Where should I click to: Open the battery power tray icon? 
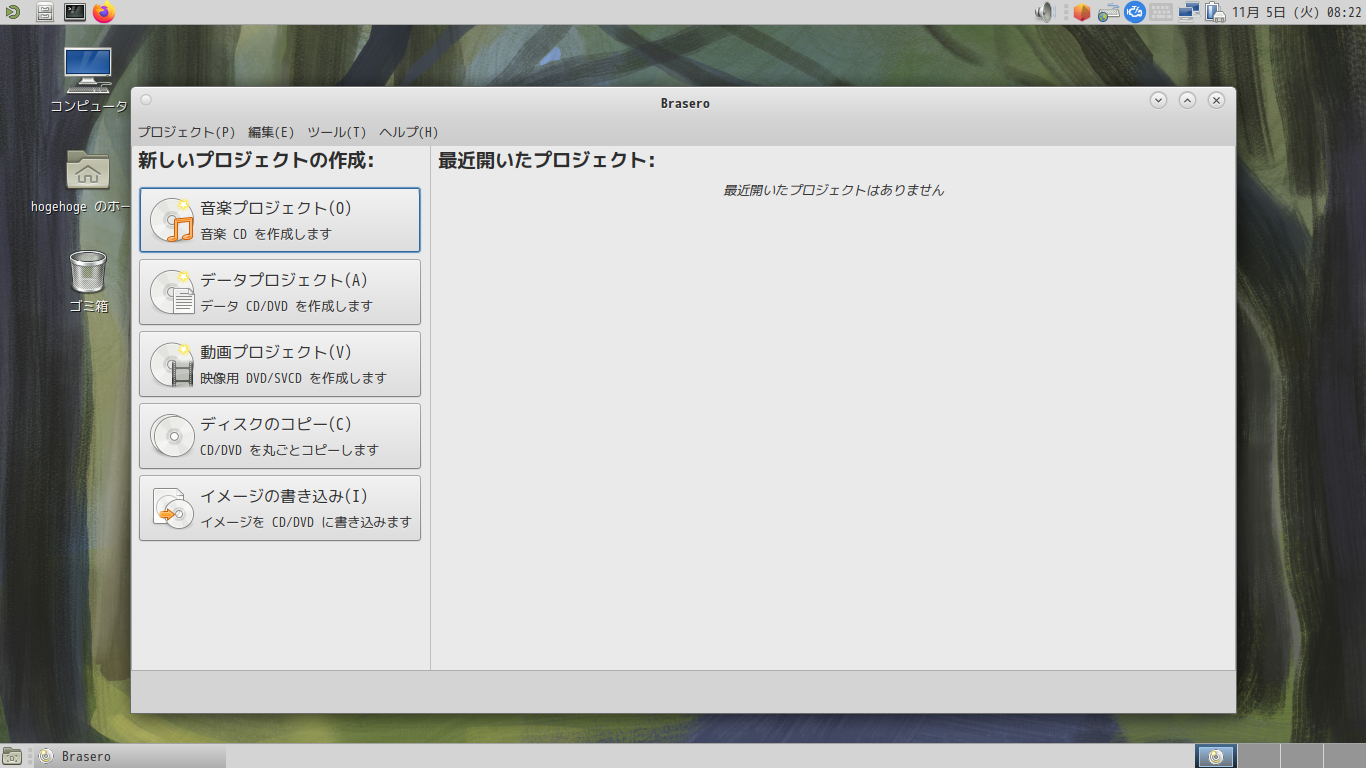(1215, 12)
